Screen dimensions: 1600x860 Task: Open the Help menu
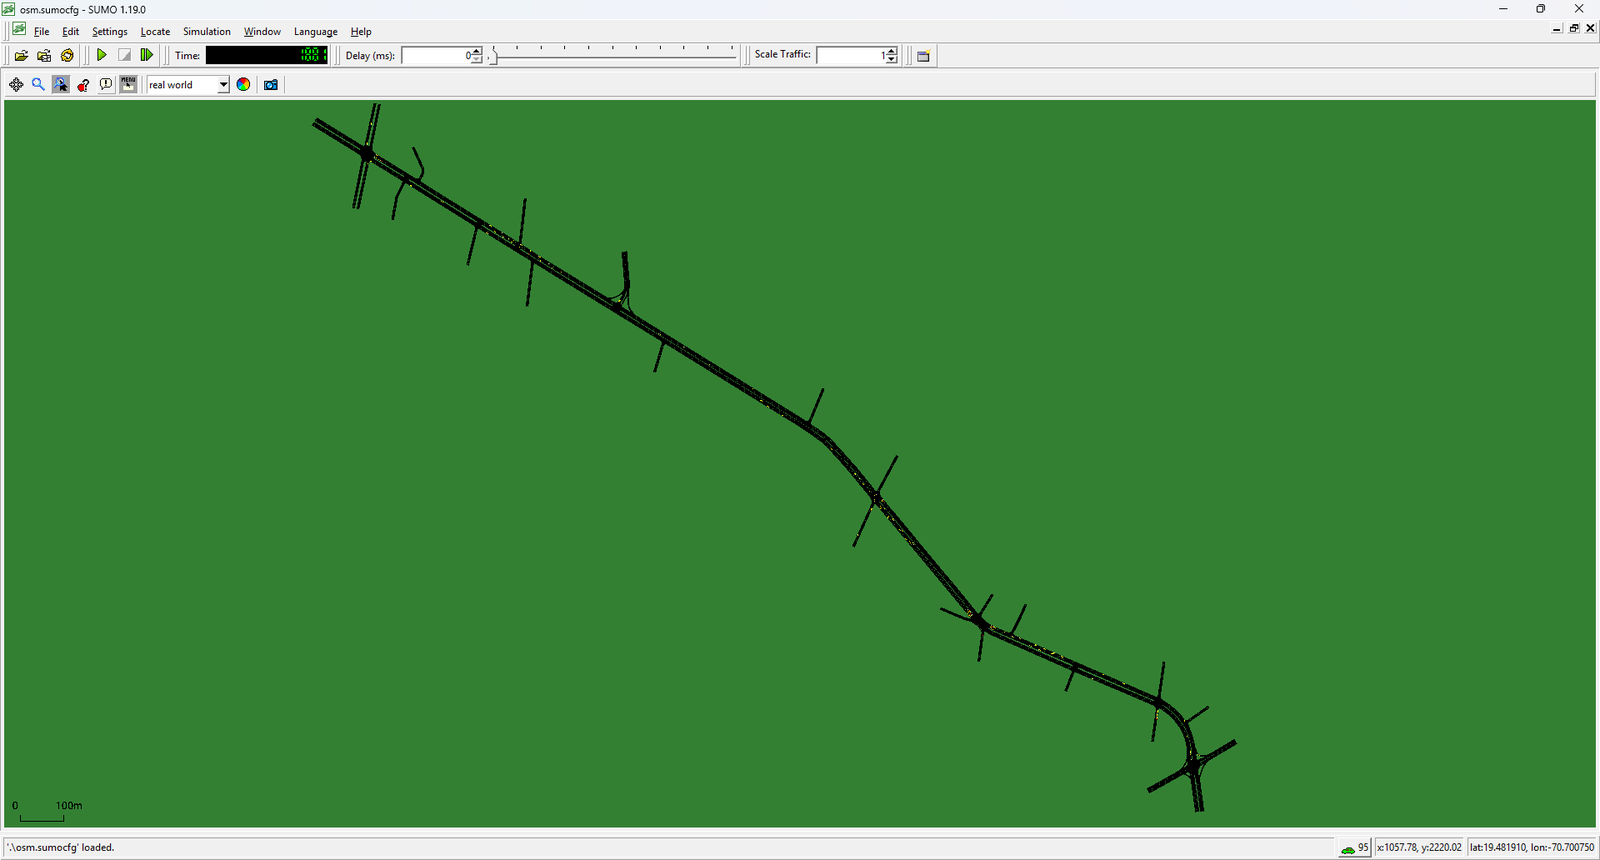[361, 32]
